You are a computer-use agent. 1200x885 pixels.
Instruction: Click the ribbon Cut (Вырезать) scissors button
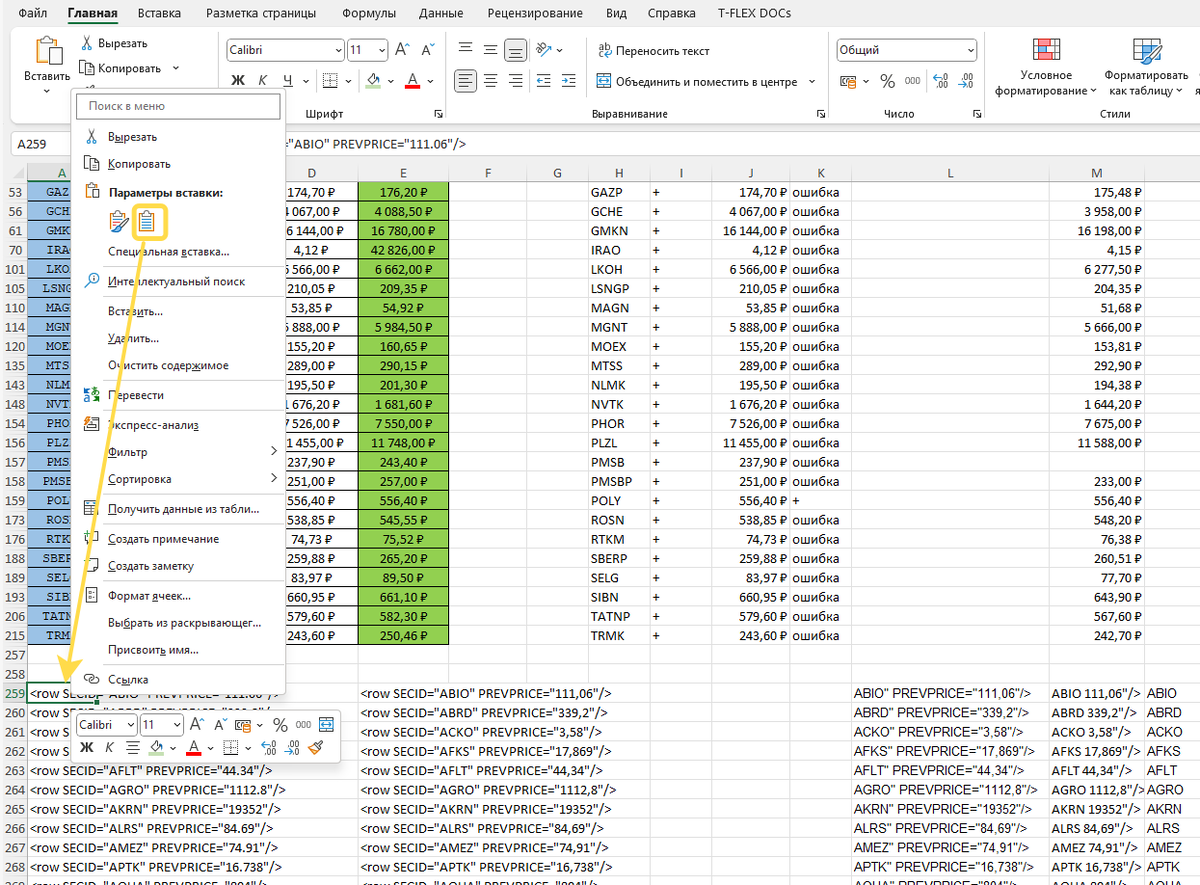114,43
